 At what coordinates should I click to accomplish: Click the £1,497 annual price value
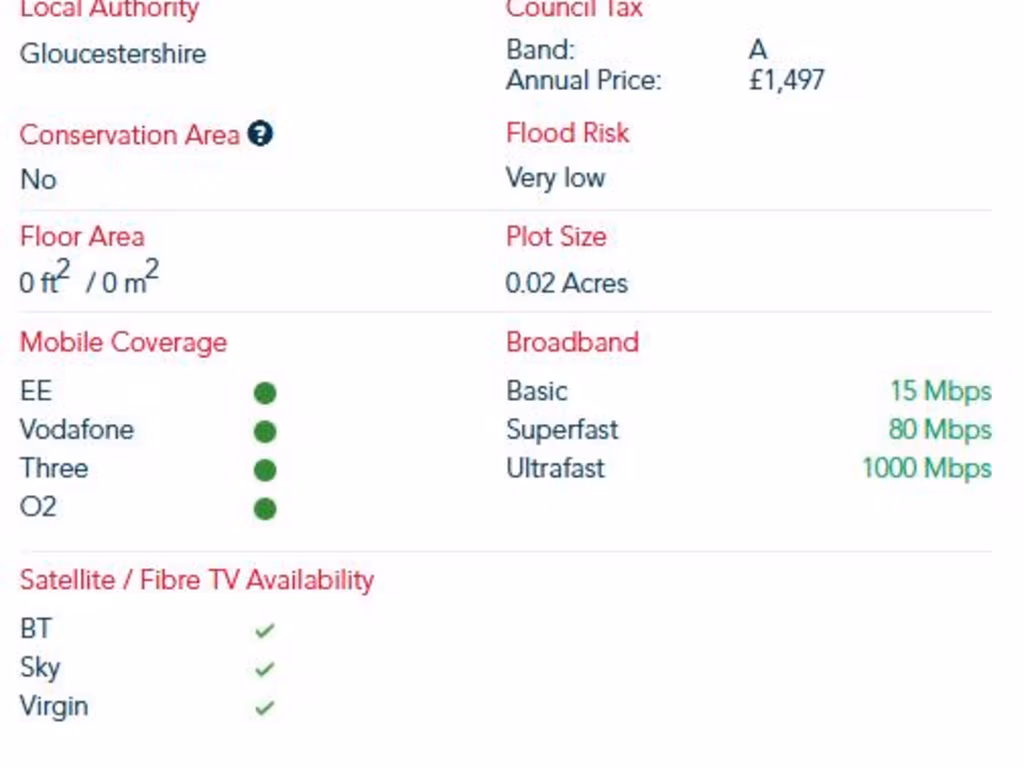point(787,80)
